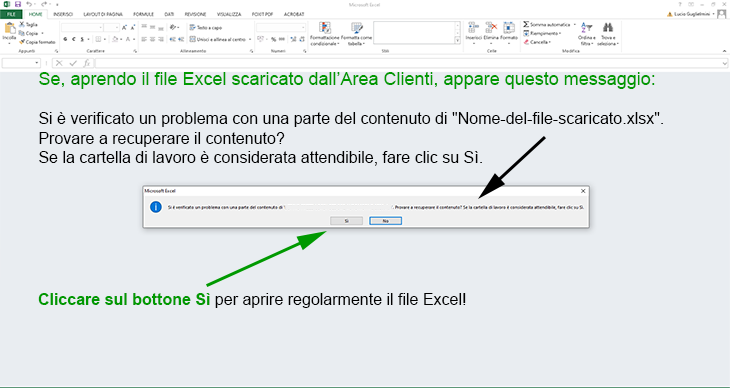This screenshot has width=730, height=388.
Task: Save using the floppy disk icon
Action: click(18, 4)
